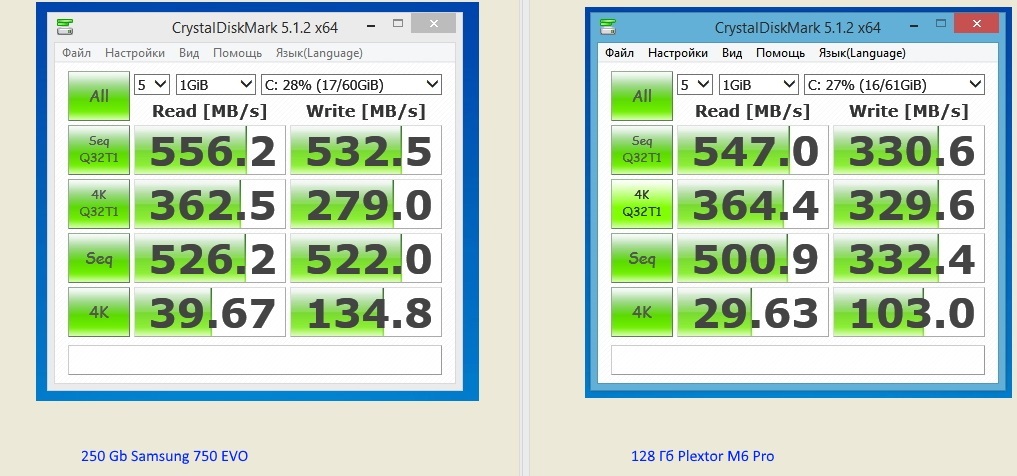Viewport: 1017px width, 476px height.
Task: Click the 556.2 Seq Q32T1 read result
Action: pyautogui.click(x=210, y=150)
